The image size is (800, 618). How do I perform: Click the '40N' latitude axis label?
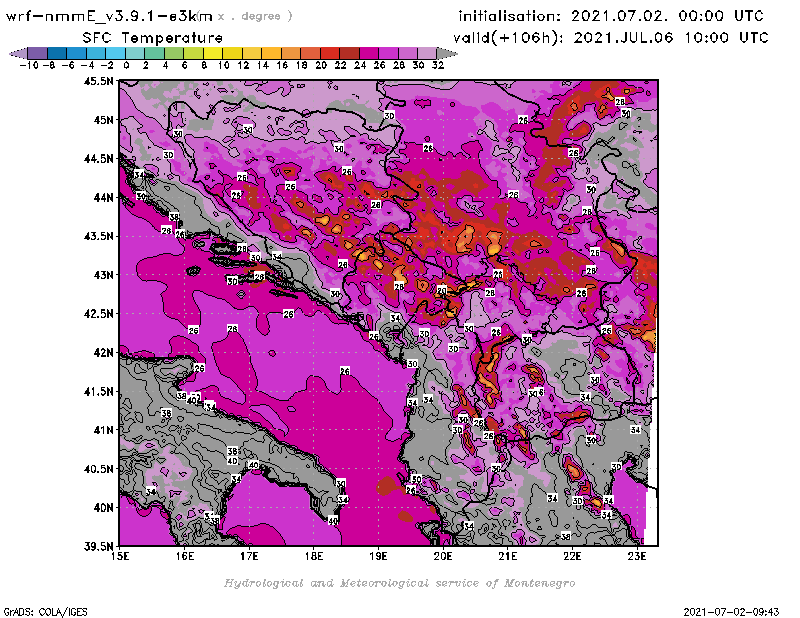(x=103, y=508)
